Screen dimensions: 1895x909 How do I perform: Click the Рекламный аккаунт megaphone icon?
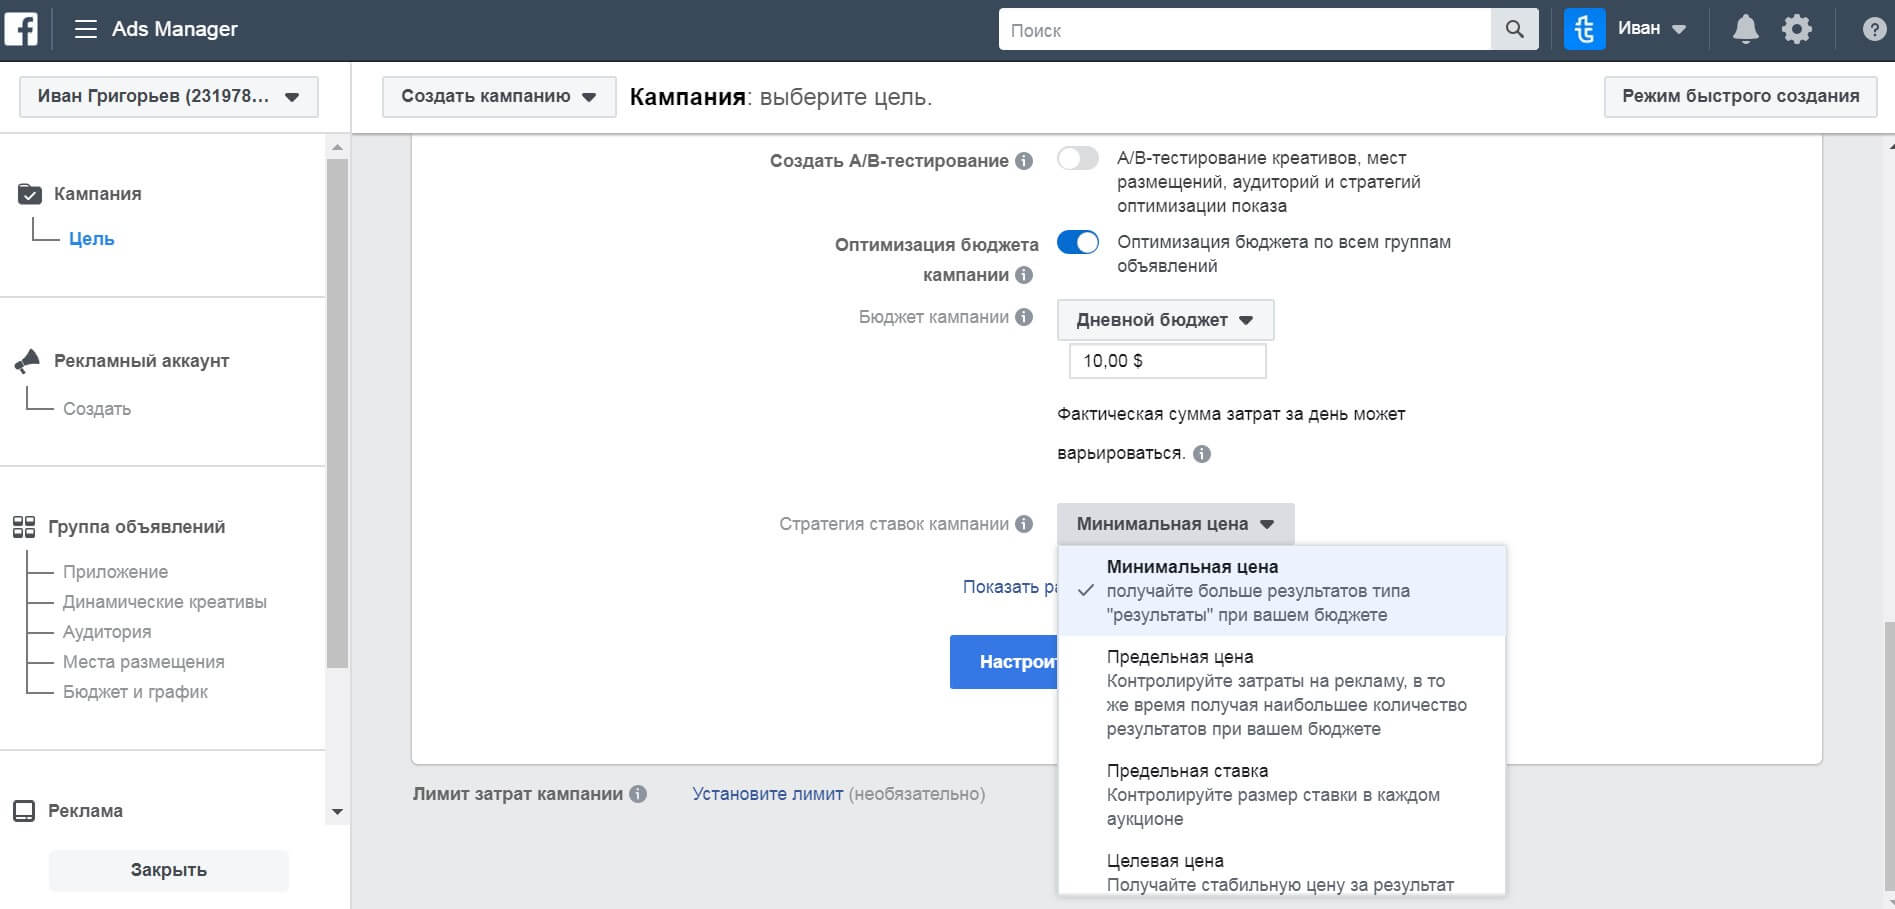[x=28, y=361]
